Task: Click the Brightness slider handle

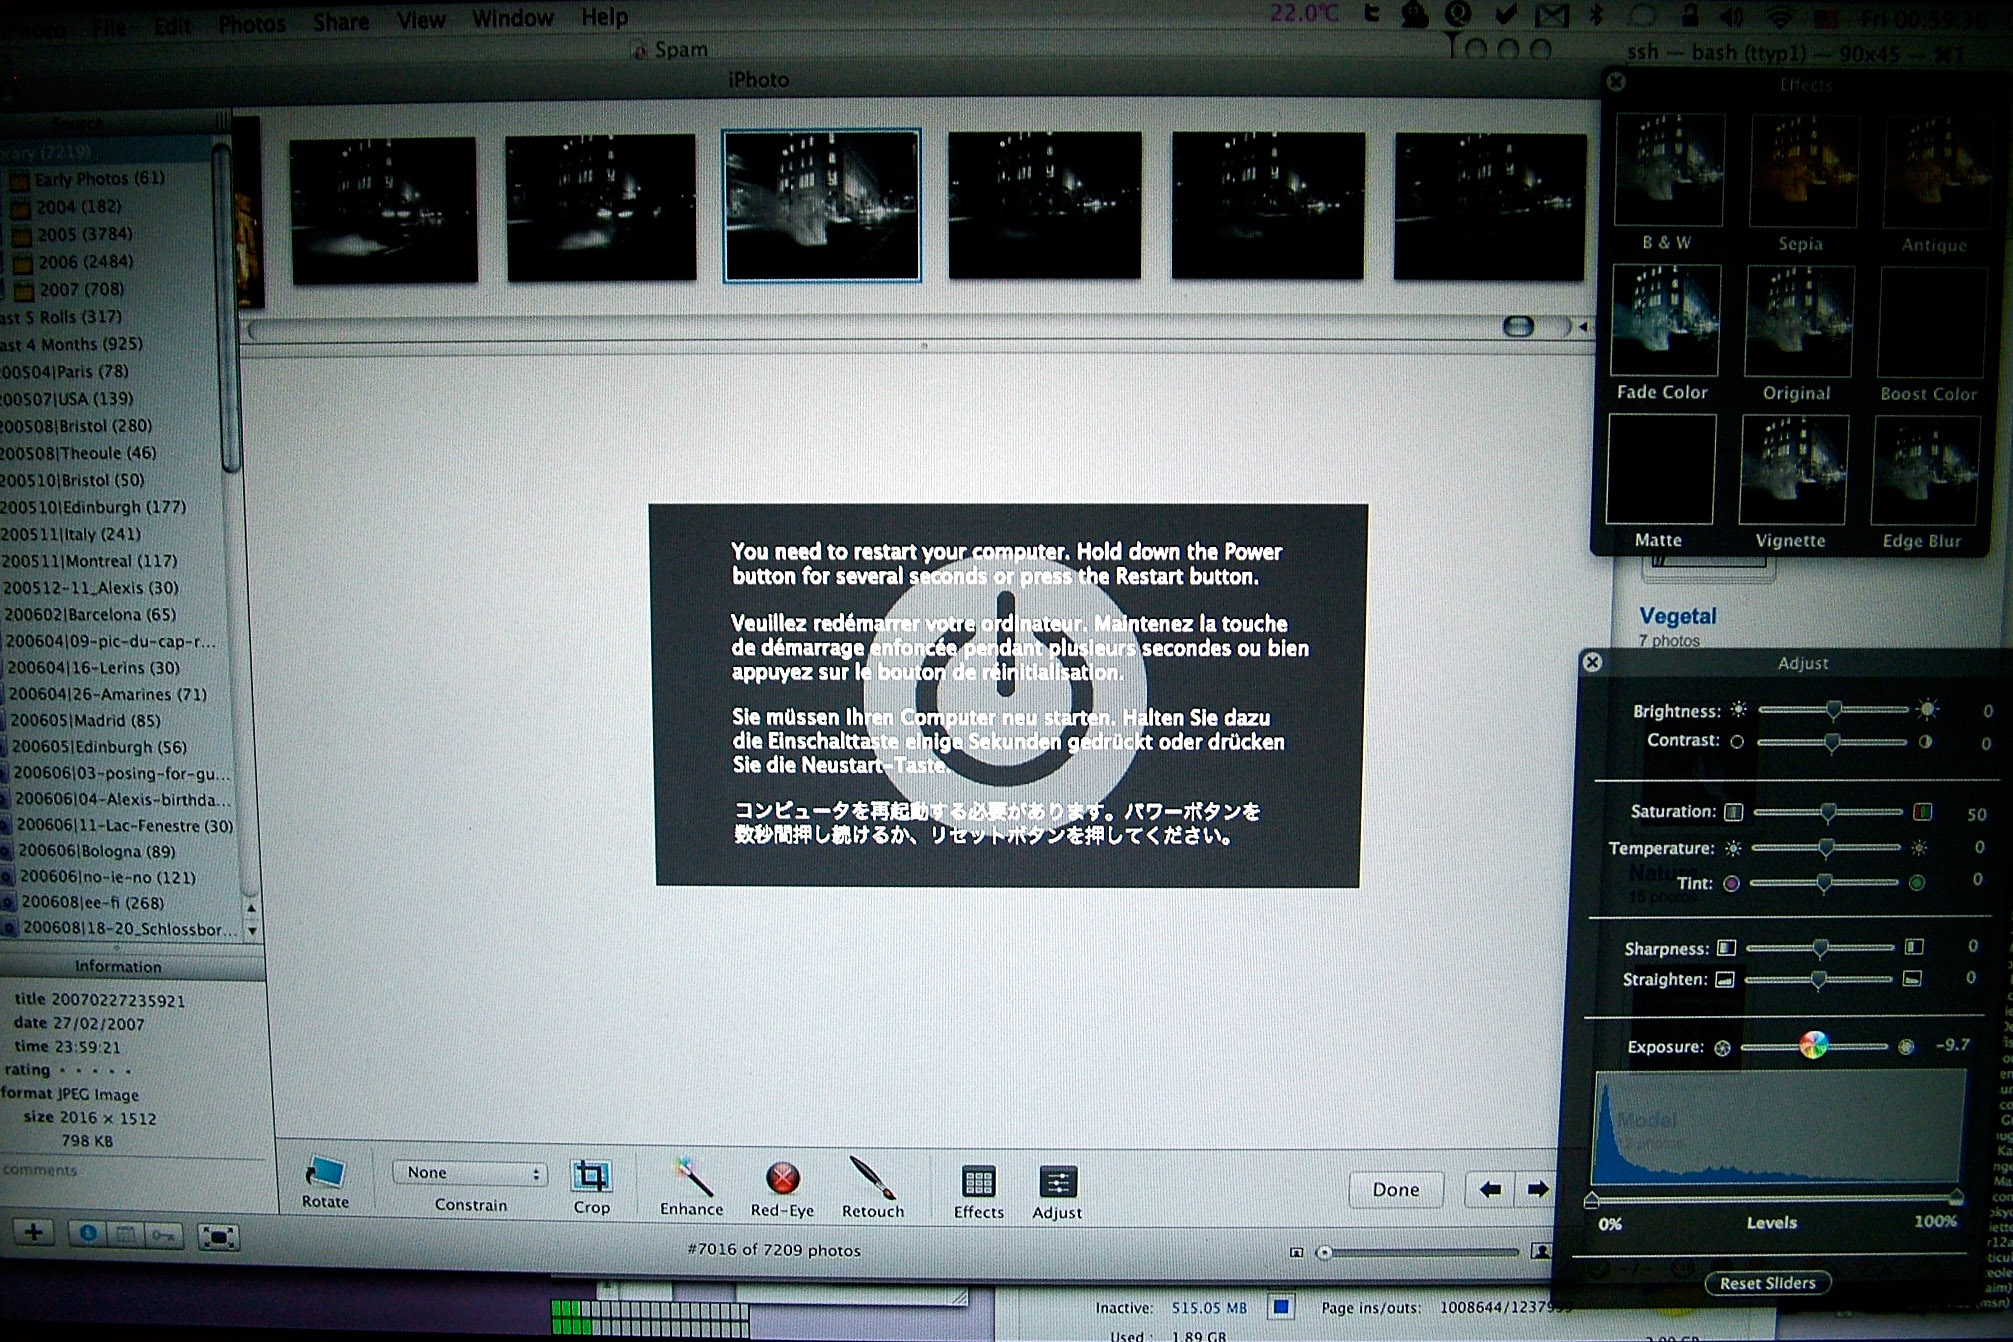Action: click(1833, 710)
